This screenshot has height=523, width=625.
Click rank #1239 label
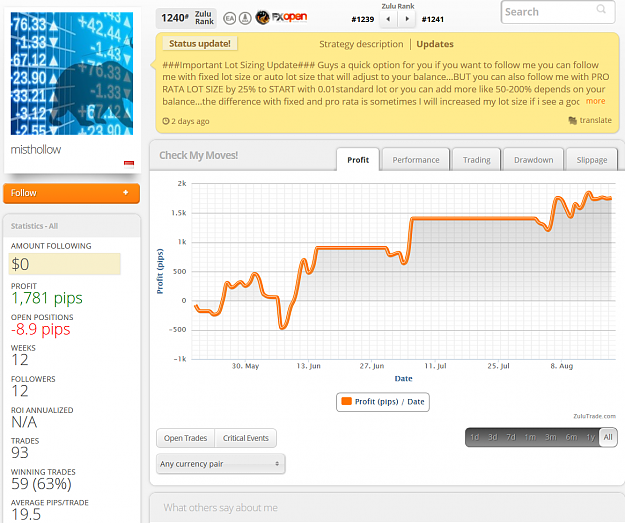[363, 19]
